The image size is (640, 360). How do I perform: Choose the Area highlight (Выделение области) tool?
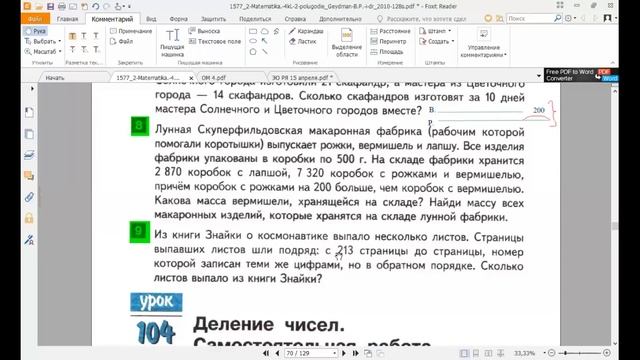coord(347,42)
